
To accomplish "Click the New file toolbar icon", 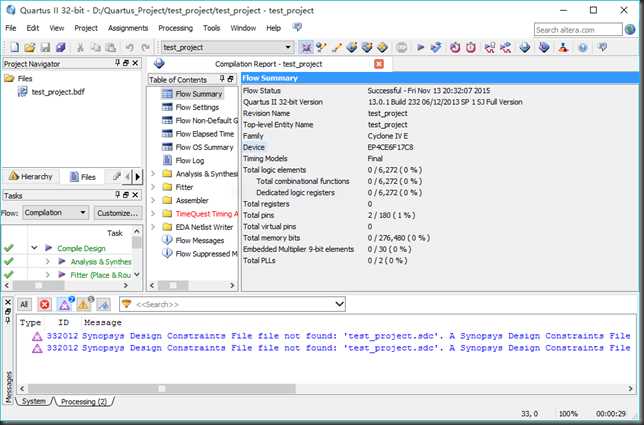I will click(14, 47).
